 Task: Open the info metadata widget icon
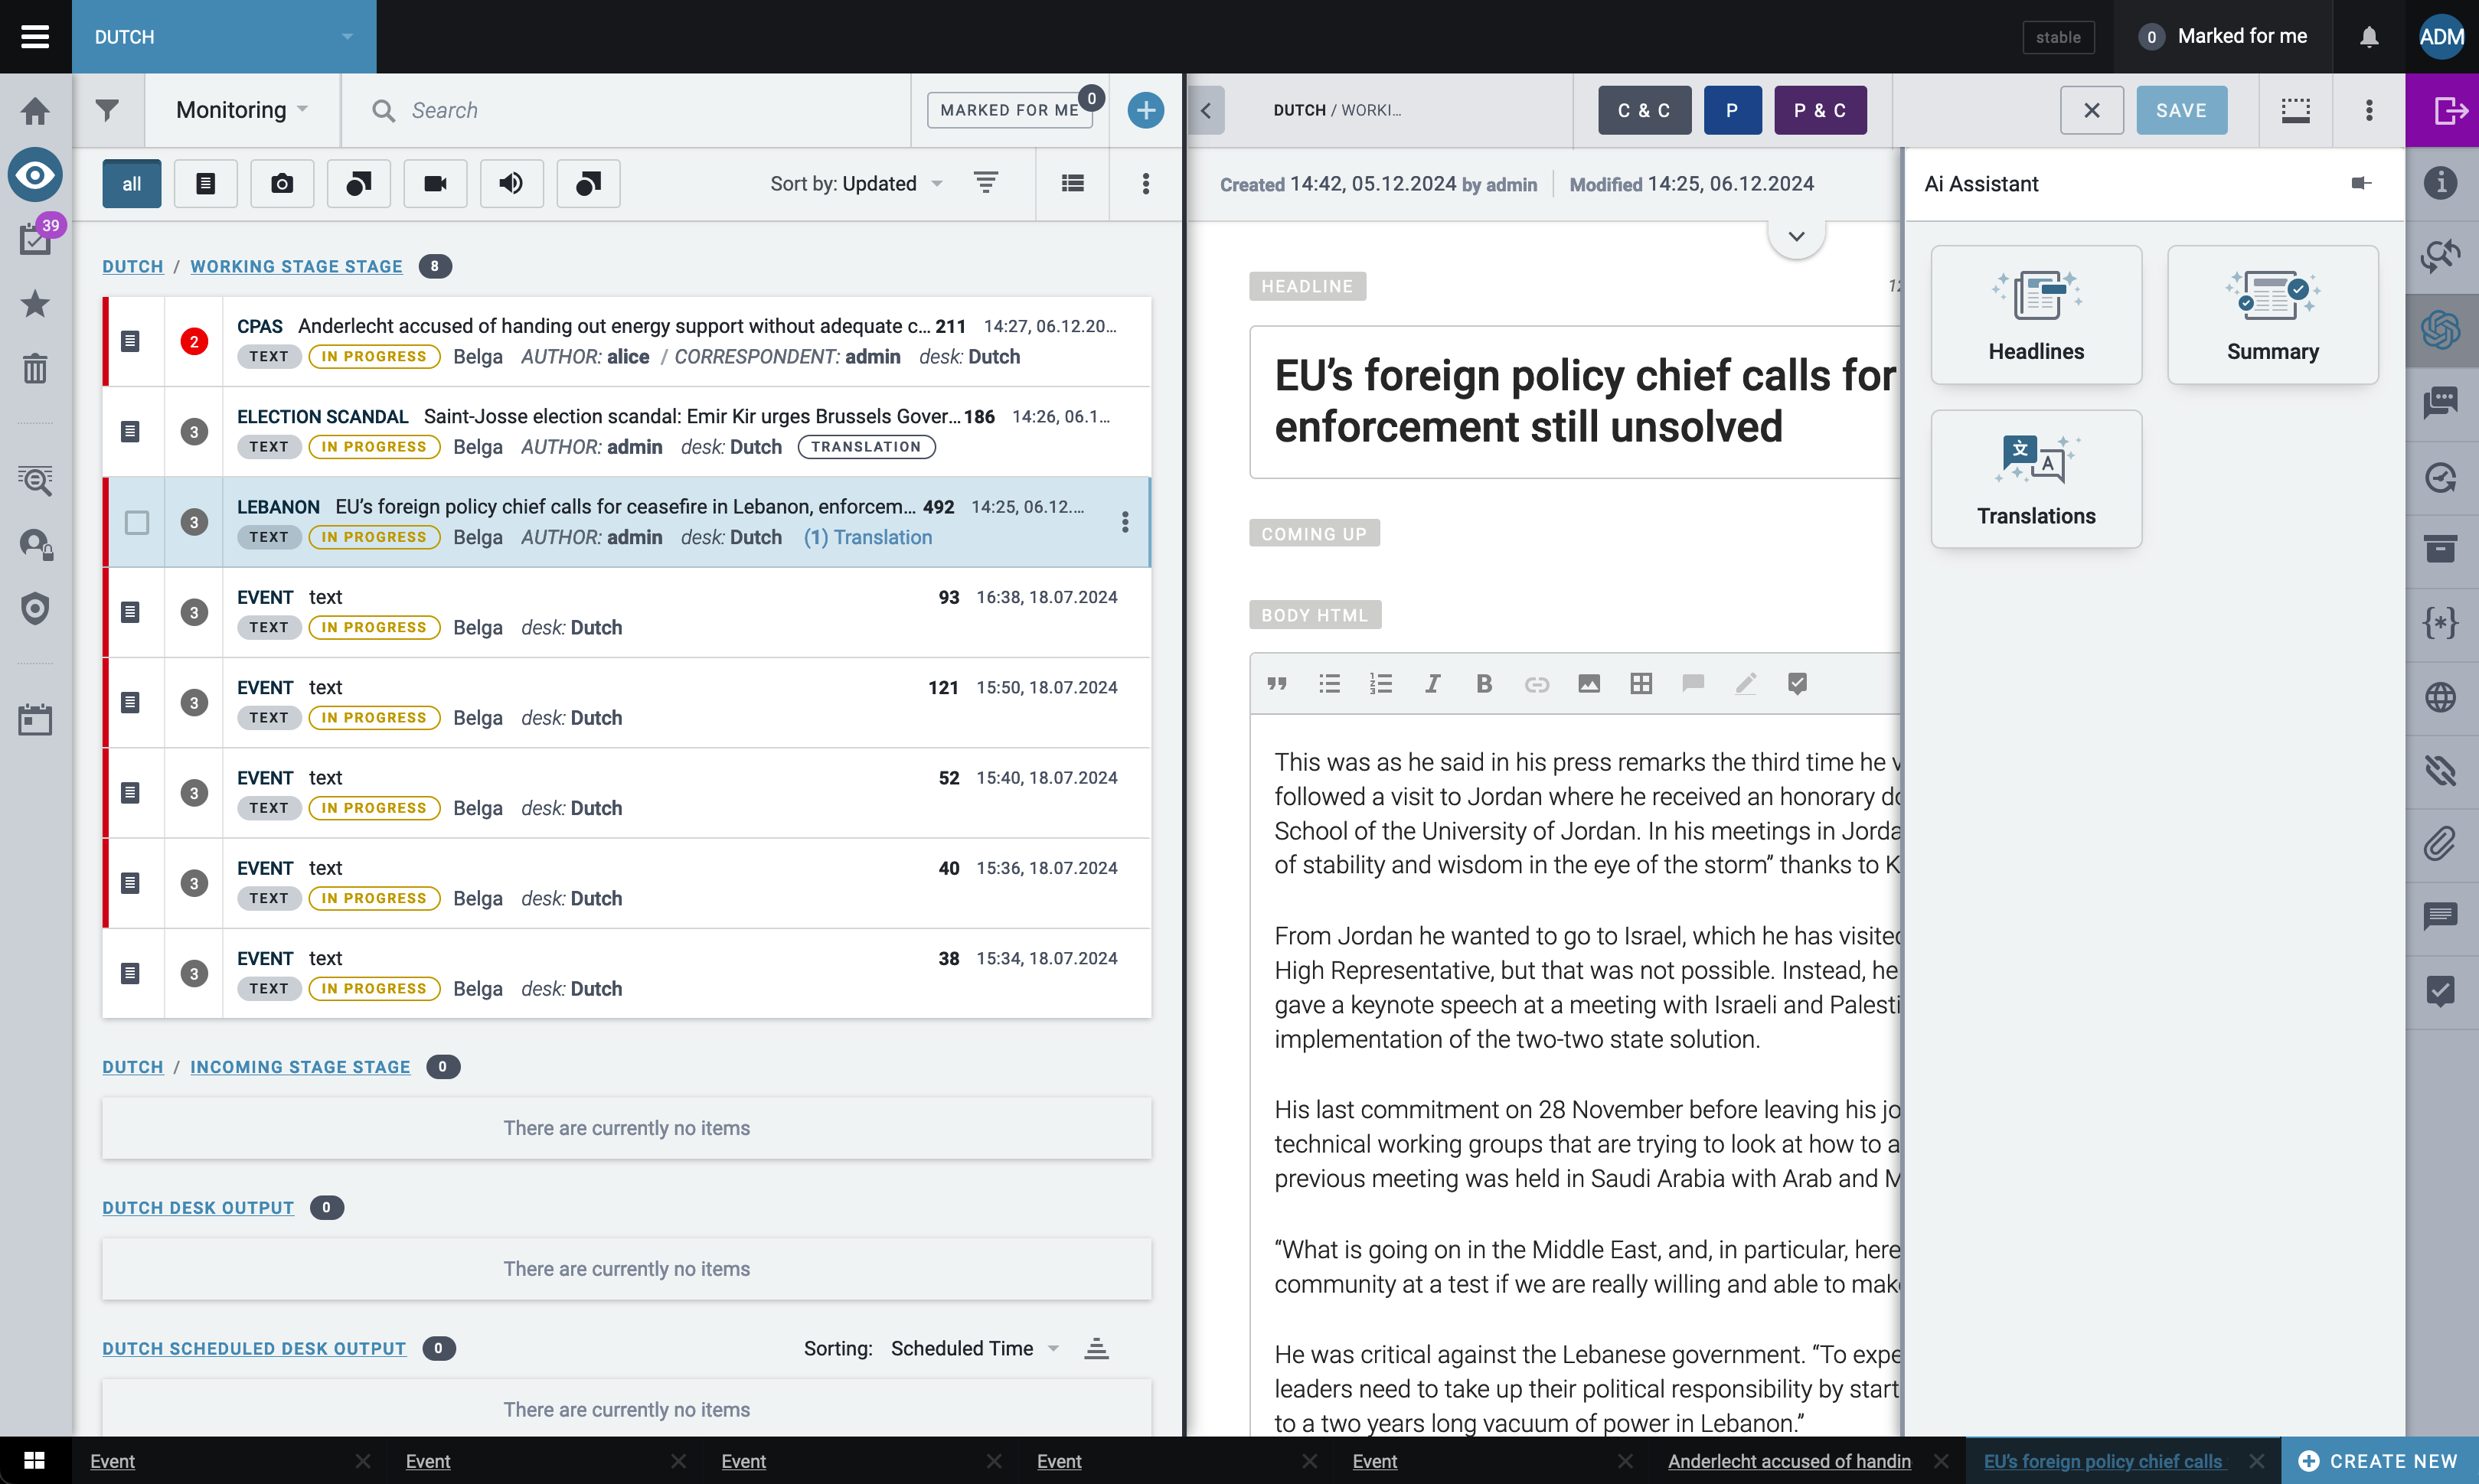tap(2441, 183)
